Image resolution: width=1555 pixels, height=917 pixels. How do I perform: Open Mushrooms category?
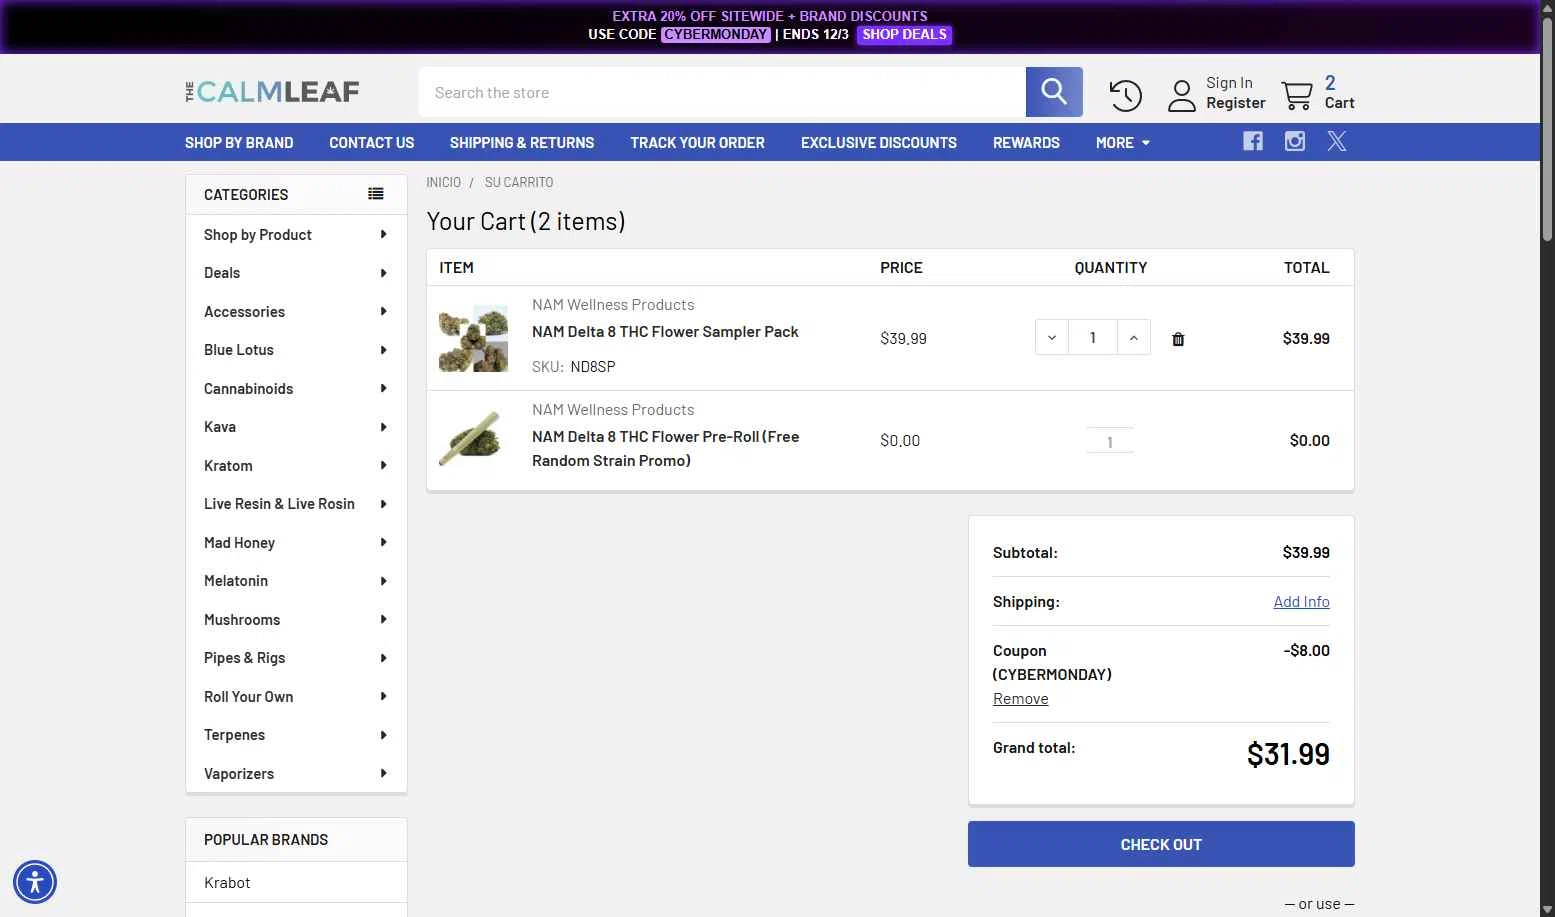pos(242,620)
